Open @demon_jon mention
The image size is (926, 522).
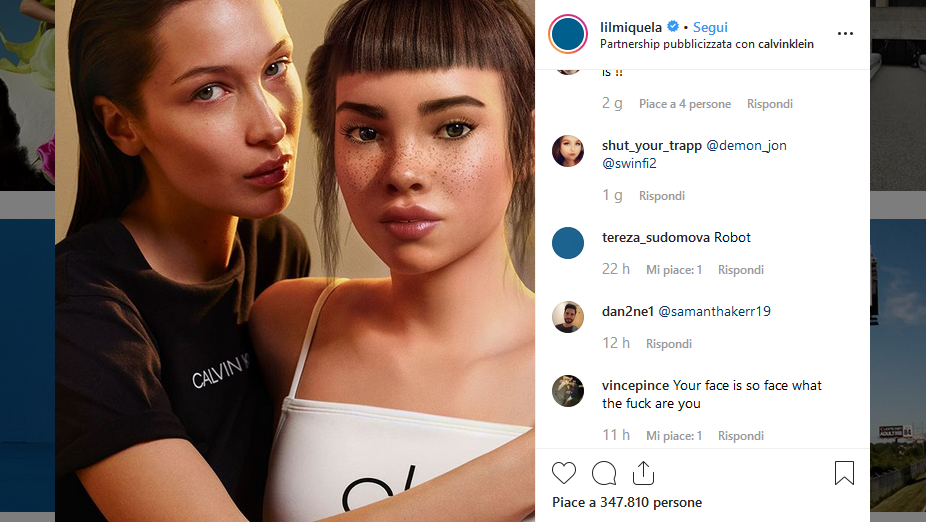pyautogui.click(x=746, y=145)
